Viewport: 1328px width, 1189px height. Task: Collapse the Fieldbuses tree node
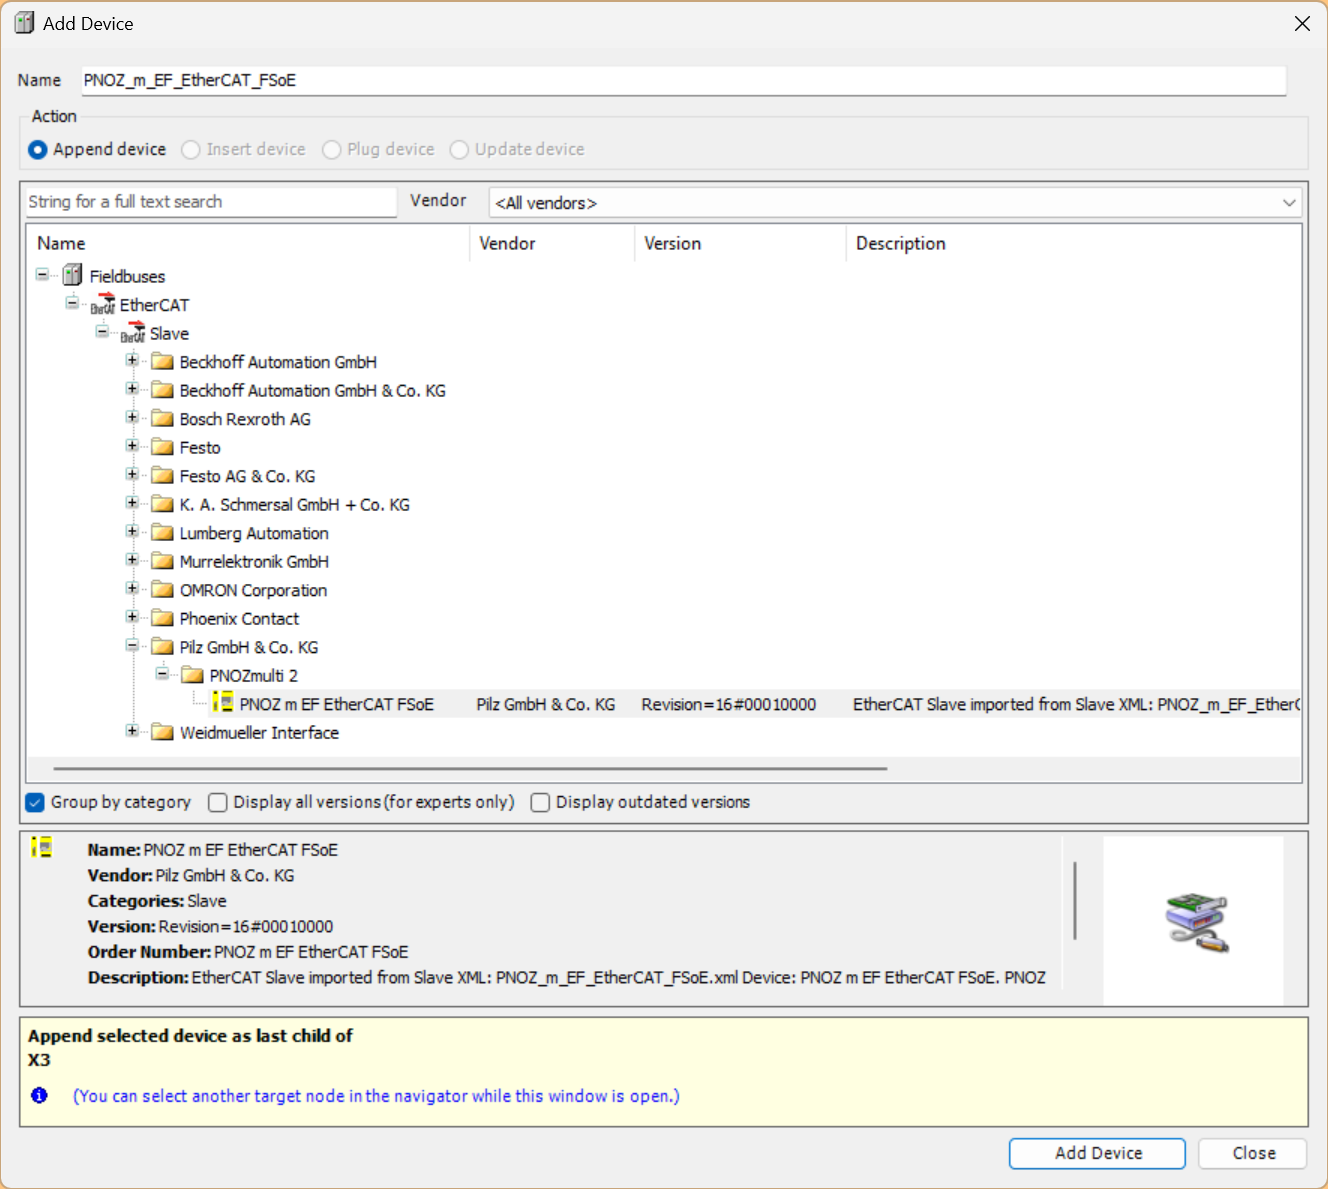click(42, 274)
